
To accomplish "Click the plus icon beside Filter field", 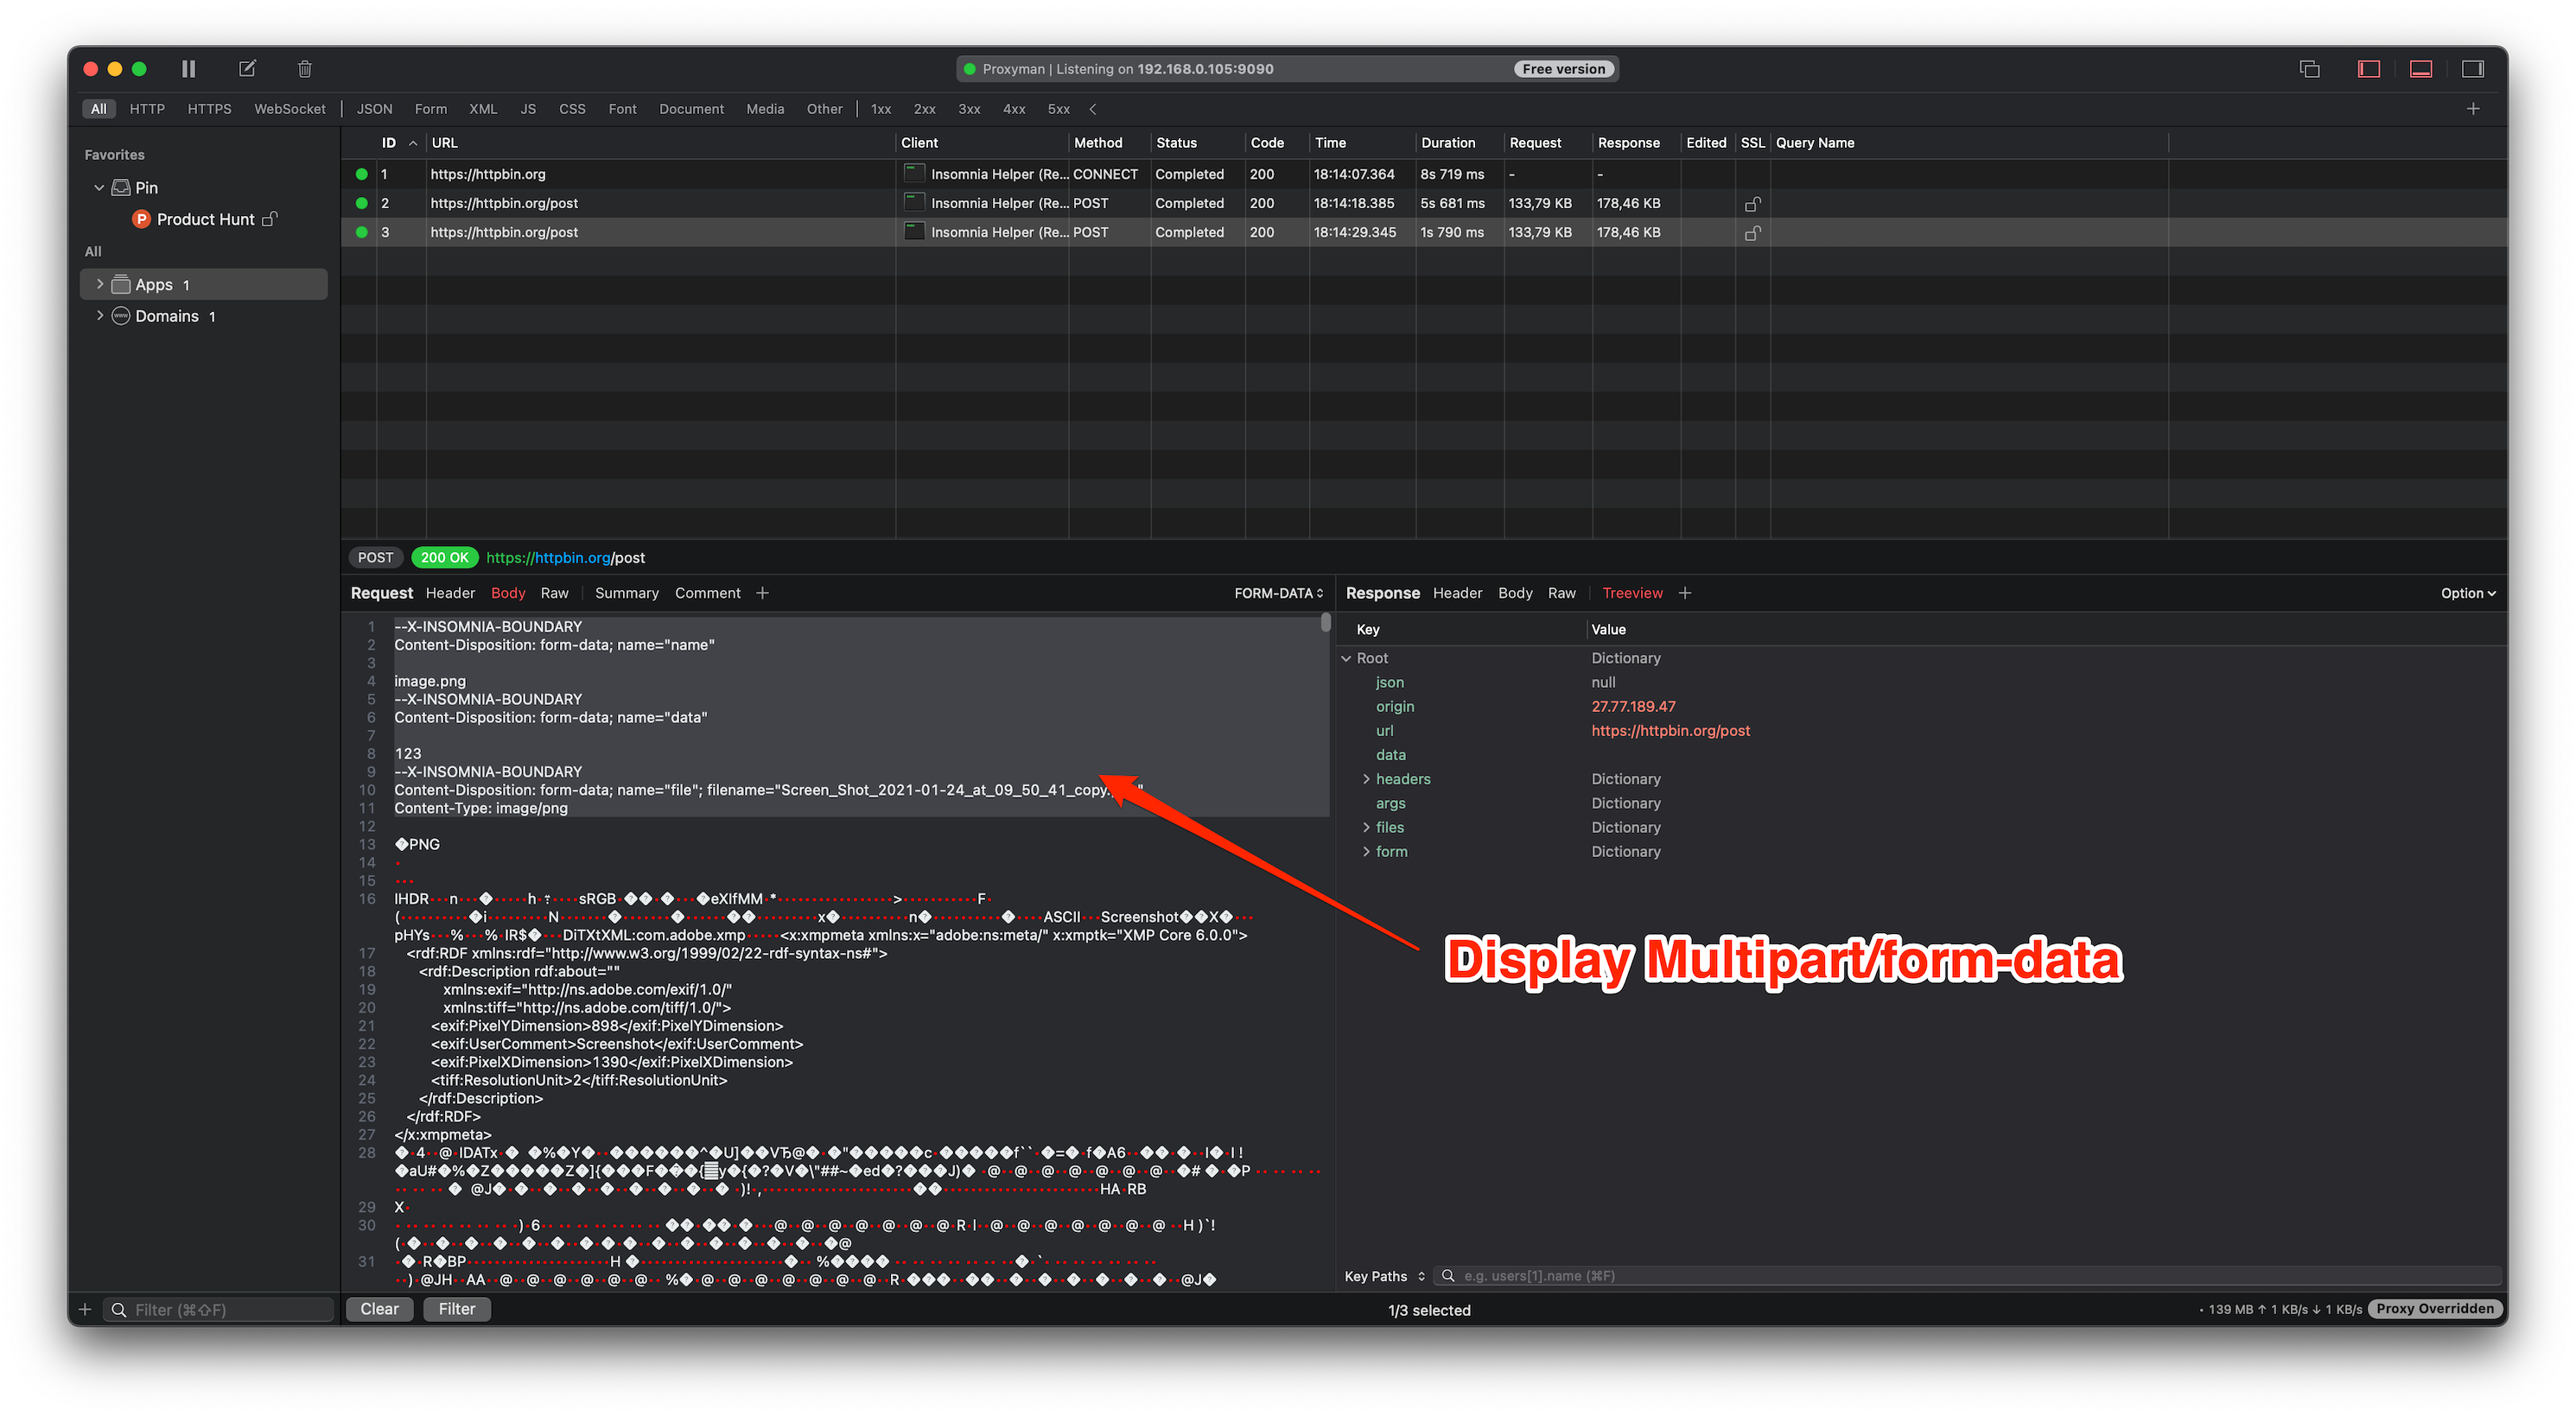I will [85, 1309].
